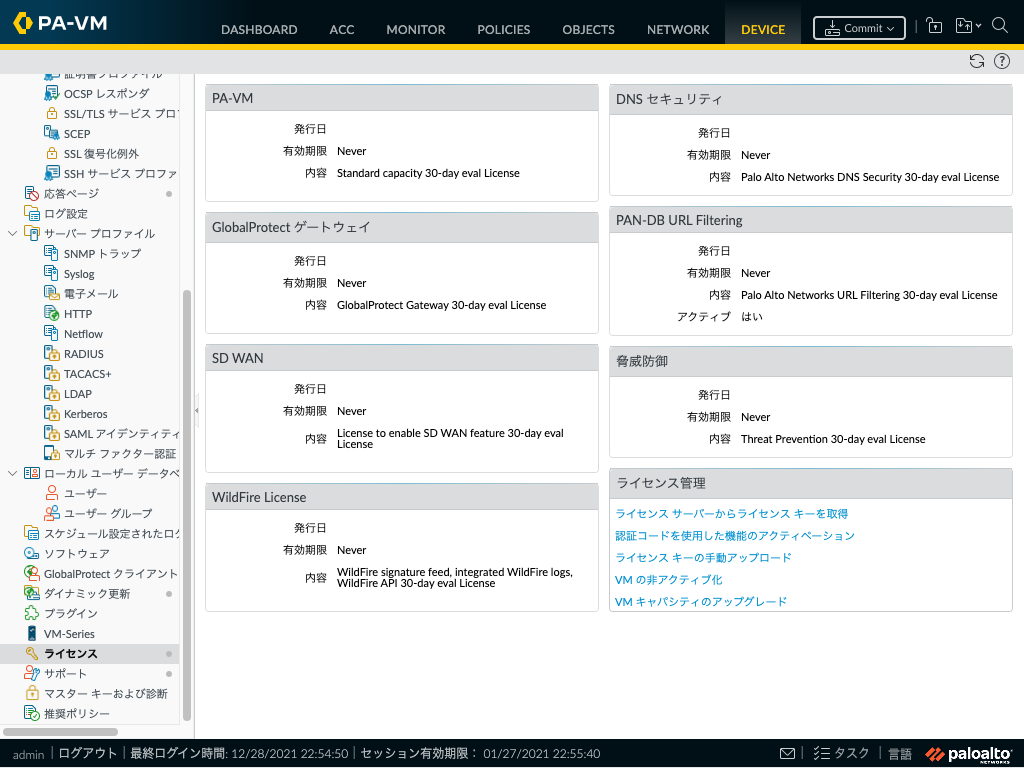Click the 電子メール icon
The width and height of the screenshot is (1024, 768).
[52, 293]
